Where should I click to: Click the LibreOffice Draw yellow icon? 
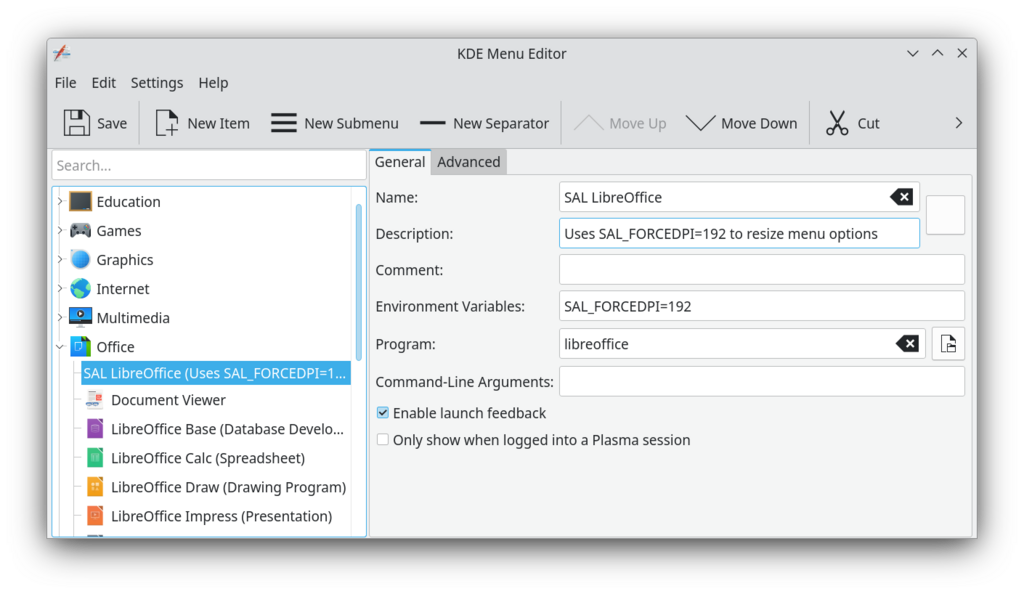click(95, 487)
